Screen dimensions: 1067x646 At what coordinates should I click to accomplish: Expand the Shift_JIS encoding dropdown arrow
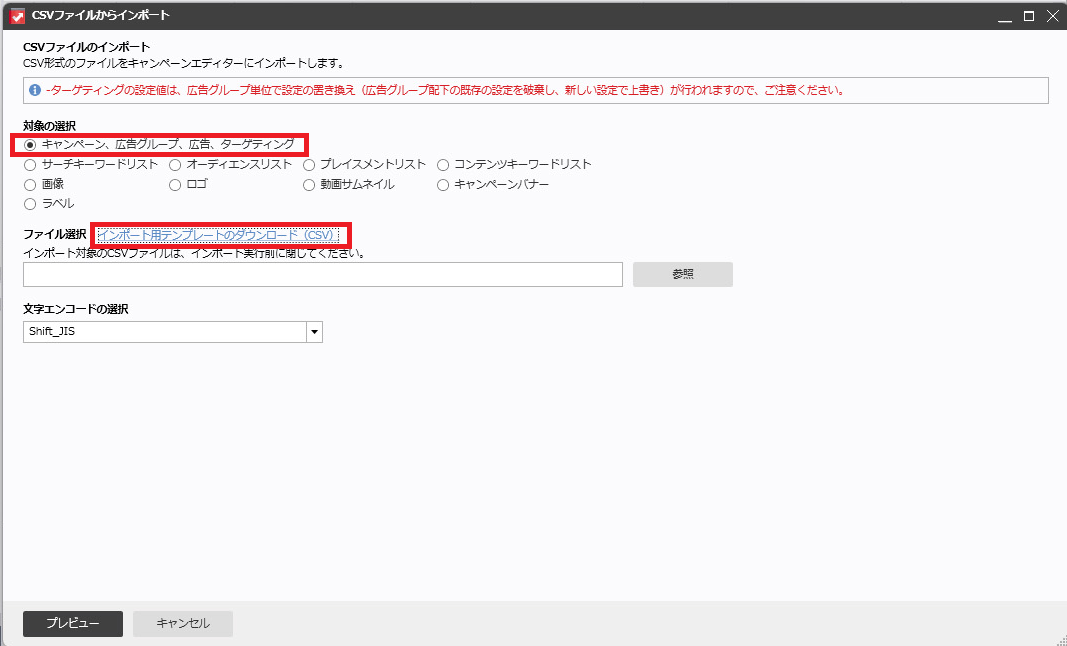[314, 332]
